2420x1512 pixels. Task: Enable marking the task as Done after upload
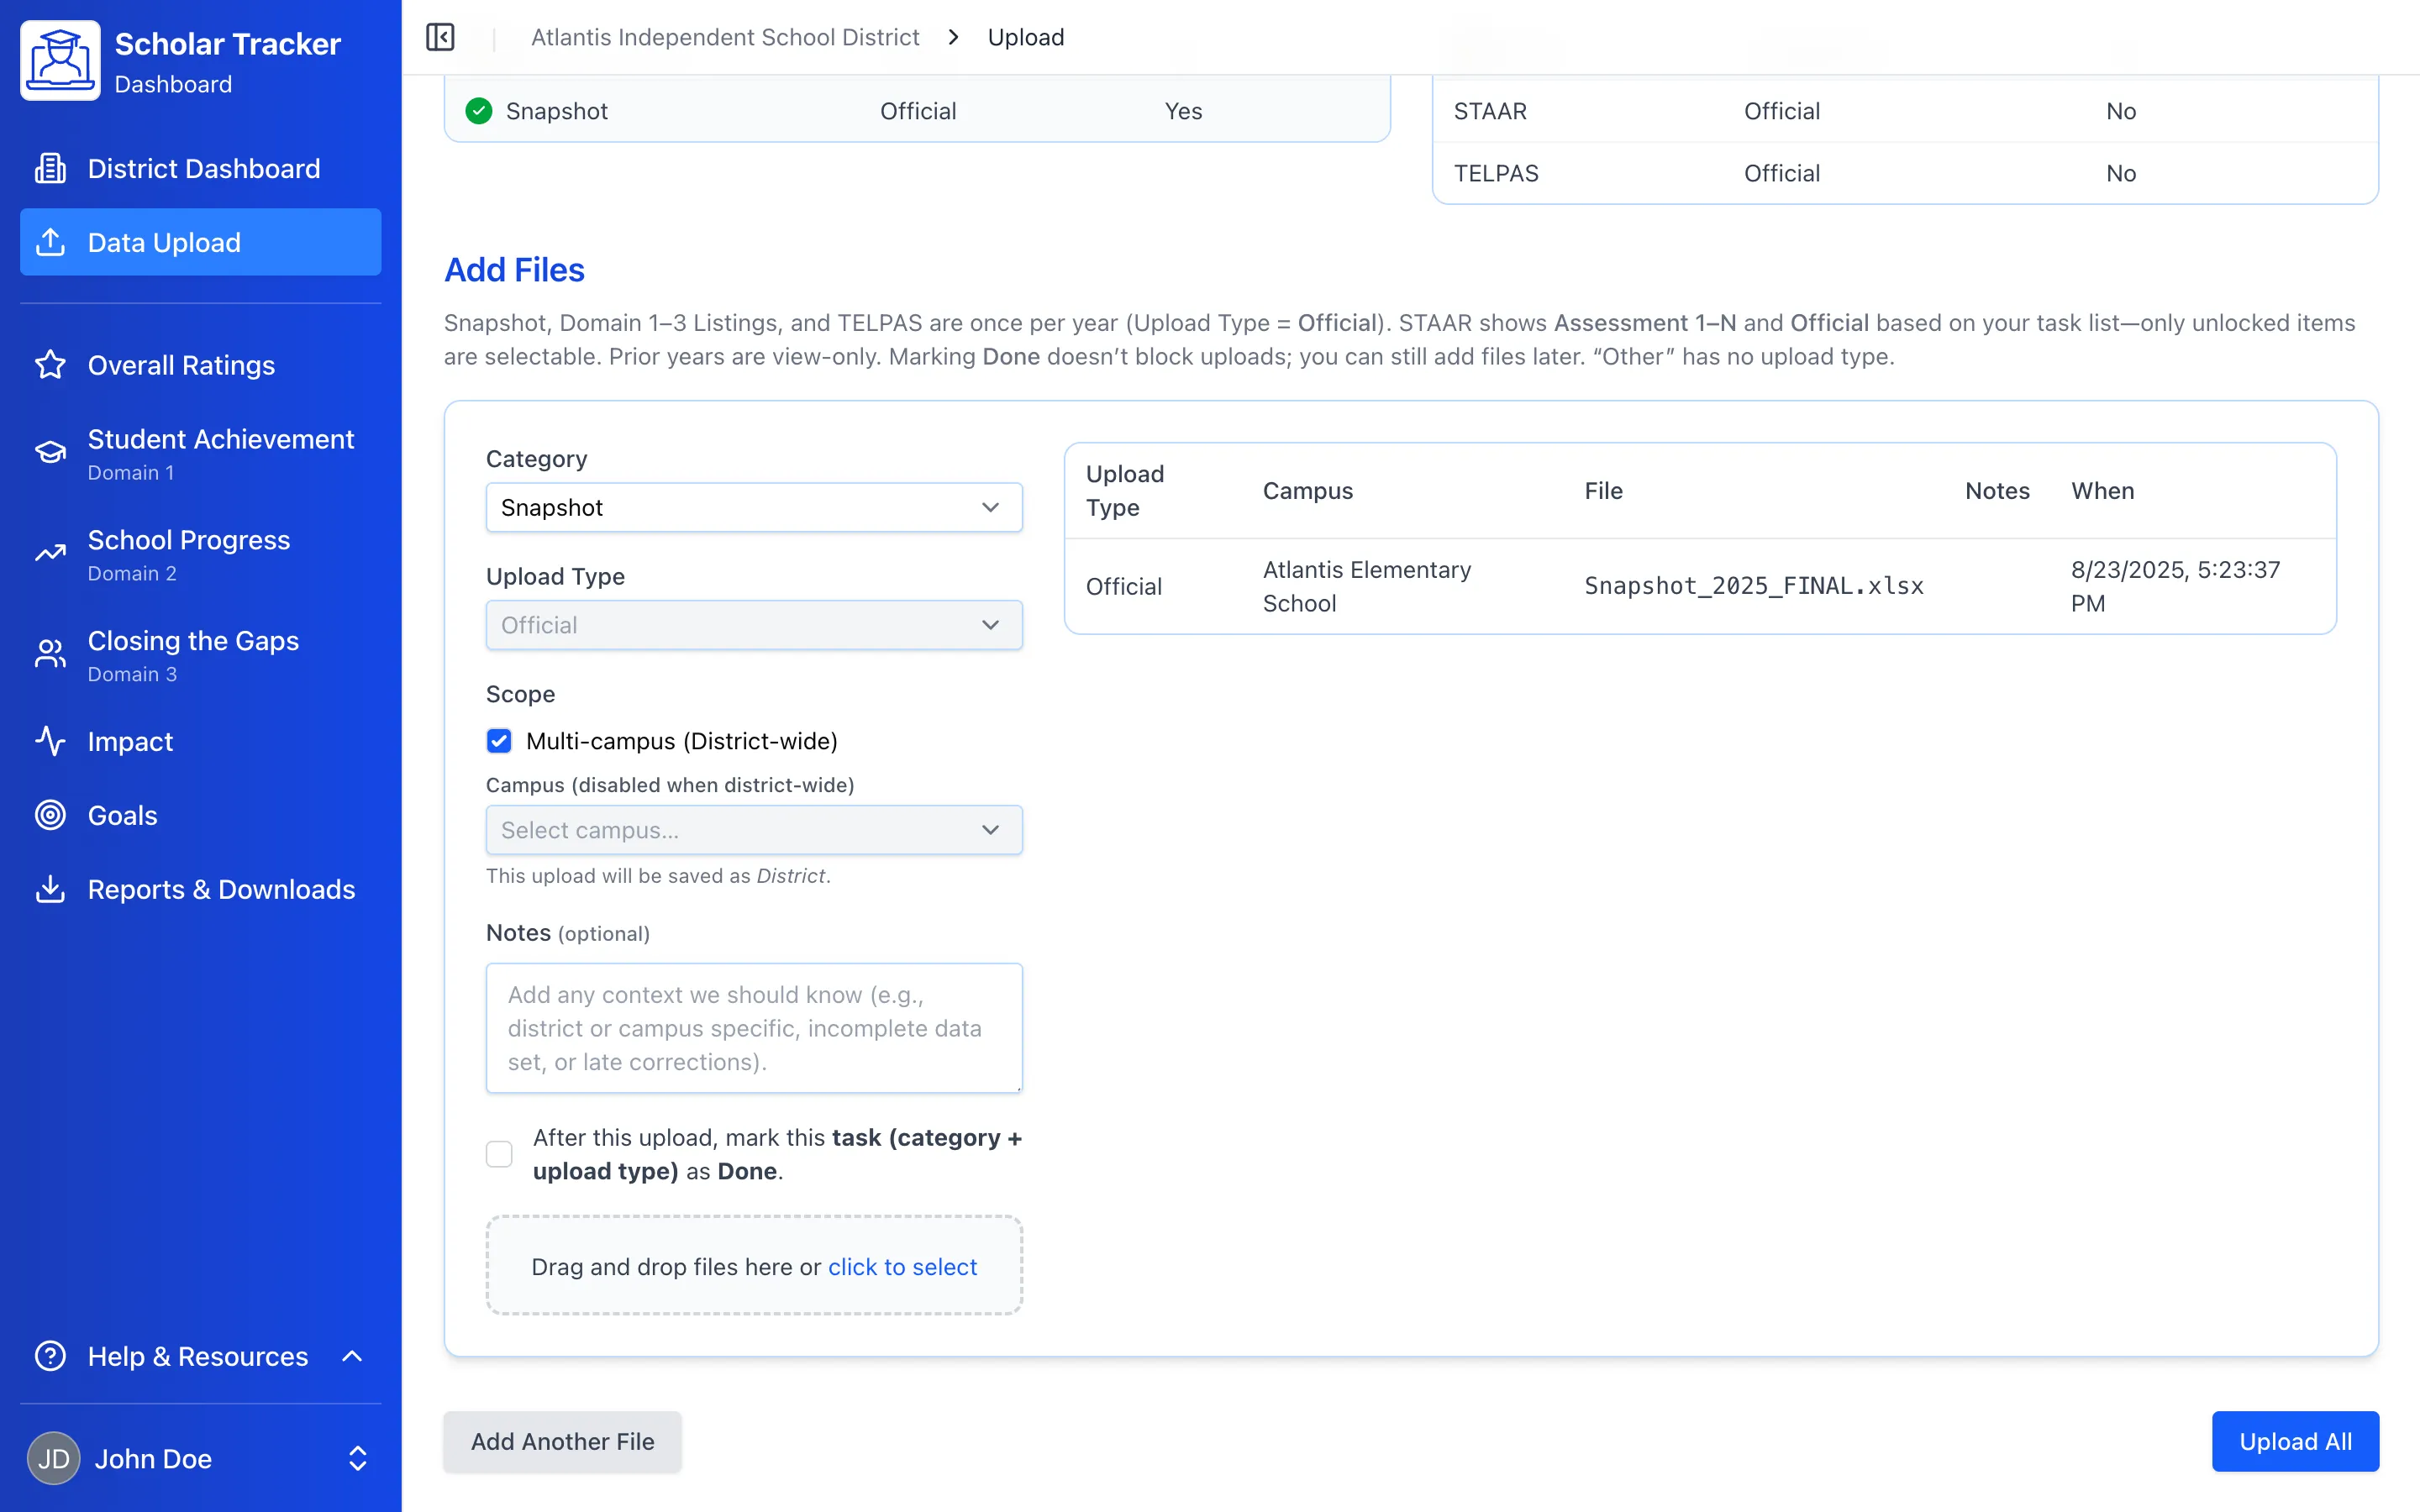tap(499, 1154)
